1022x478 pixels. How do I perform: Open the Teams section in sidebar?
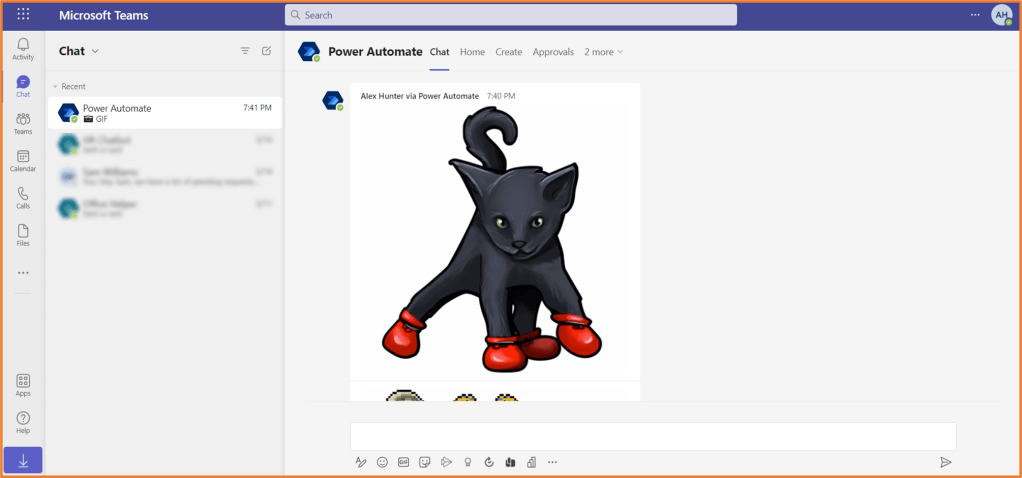(23, 124)
